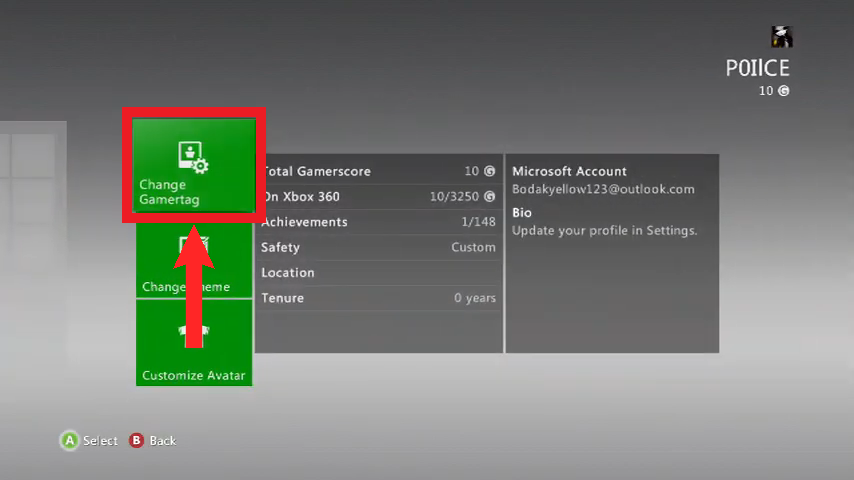
Task: Click the Custom safety value
Action: (x=473, y=247)
